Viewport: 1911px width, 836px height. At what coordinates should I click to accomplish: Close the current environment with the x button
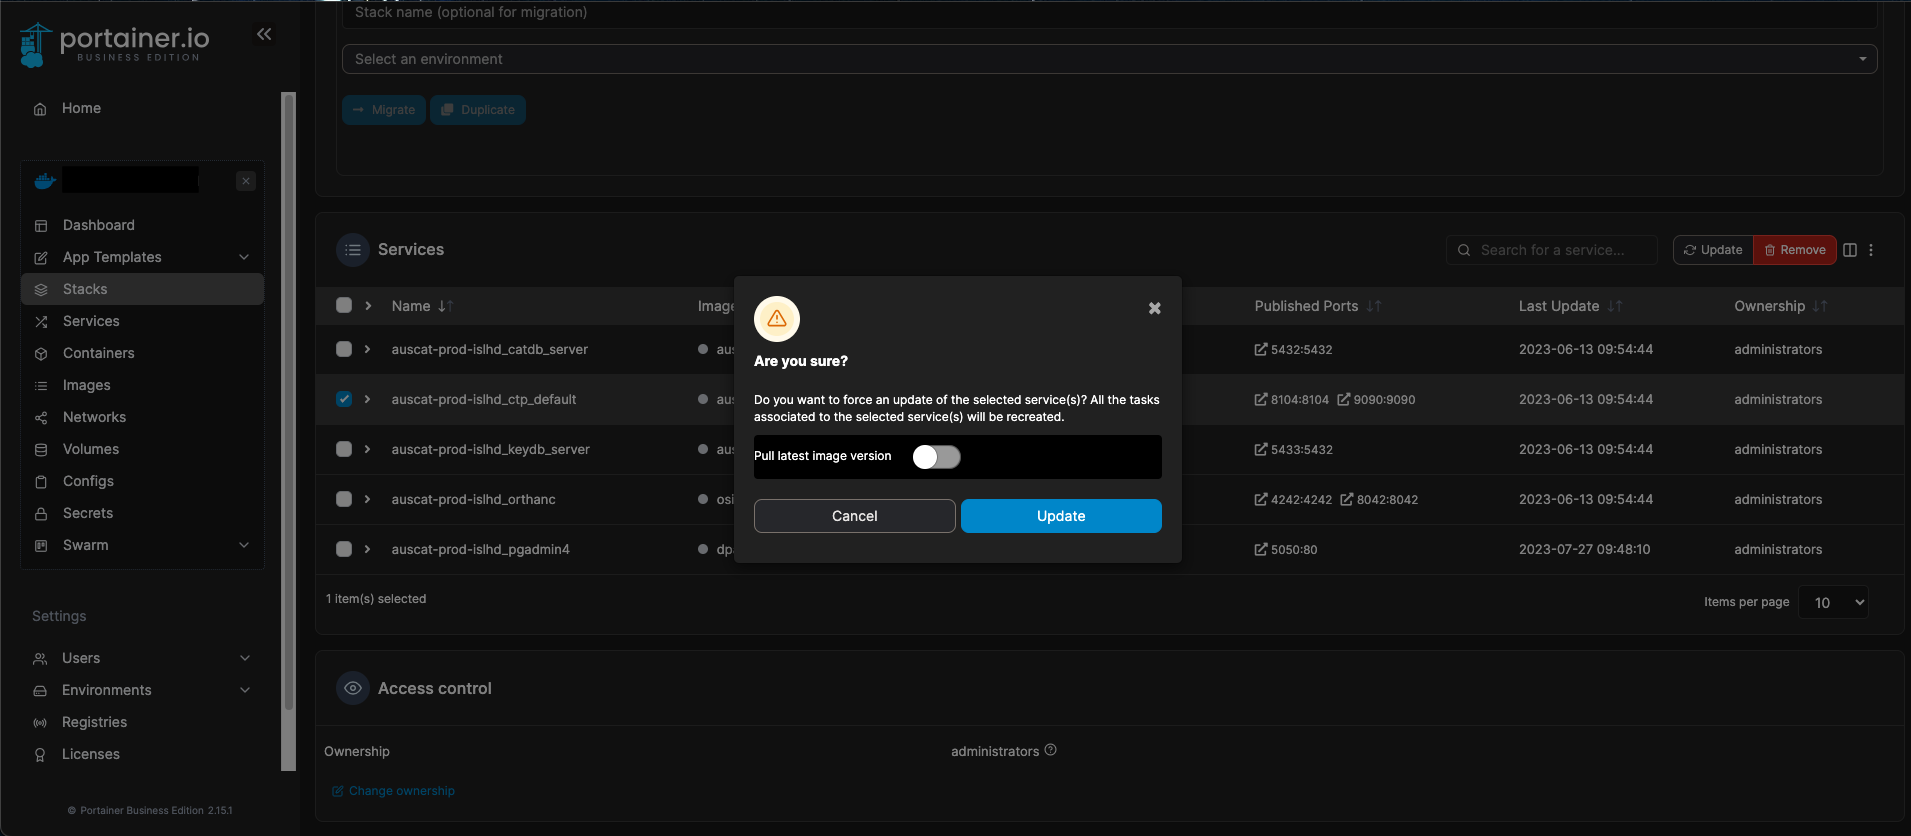246,181
